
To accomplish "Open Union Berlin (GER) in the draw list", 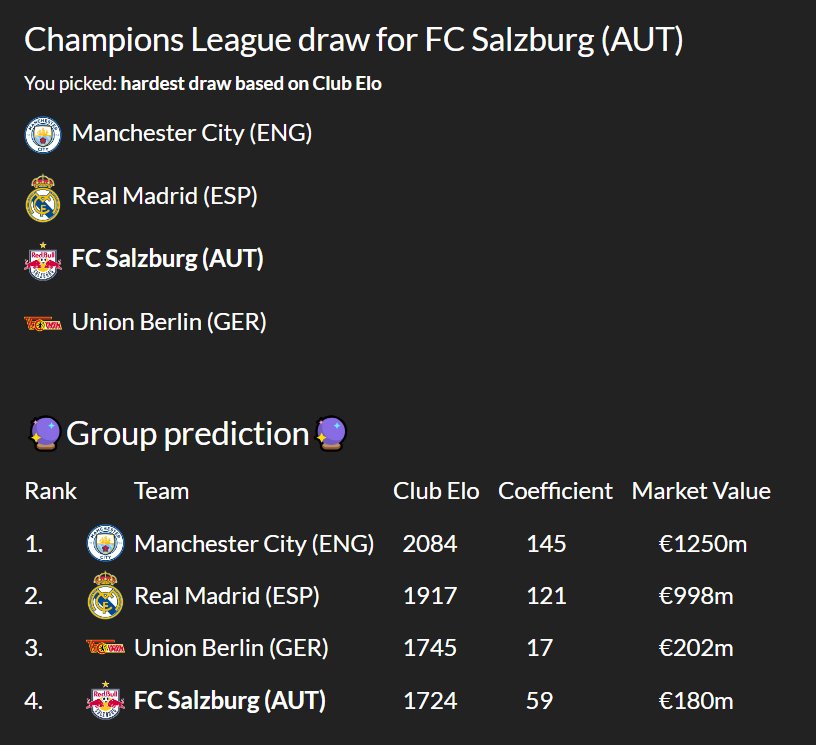I will [169, 322].
